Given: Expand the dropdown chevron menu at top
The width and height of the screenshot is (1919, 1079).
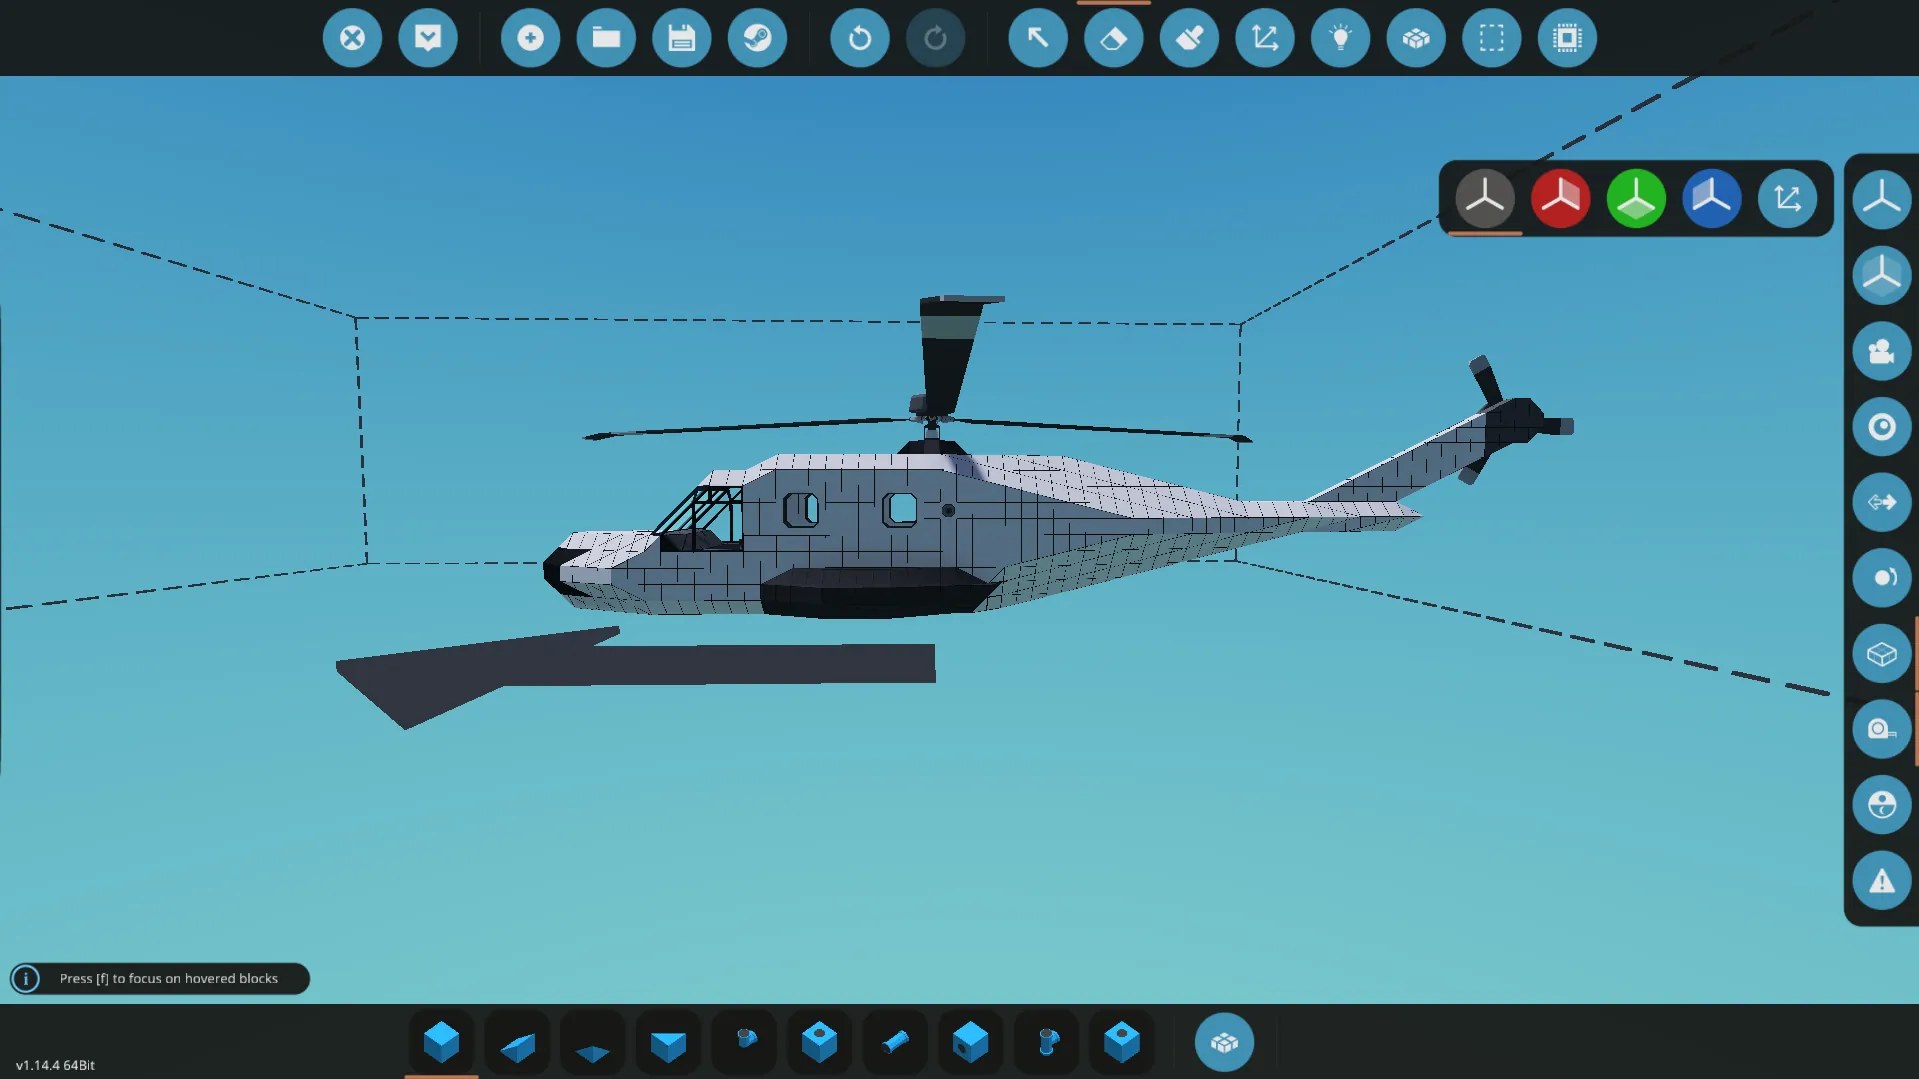Looking at the screenshot, I should pyautogui.click(x=428, y=38).
